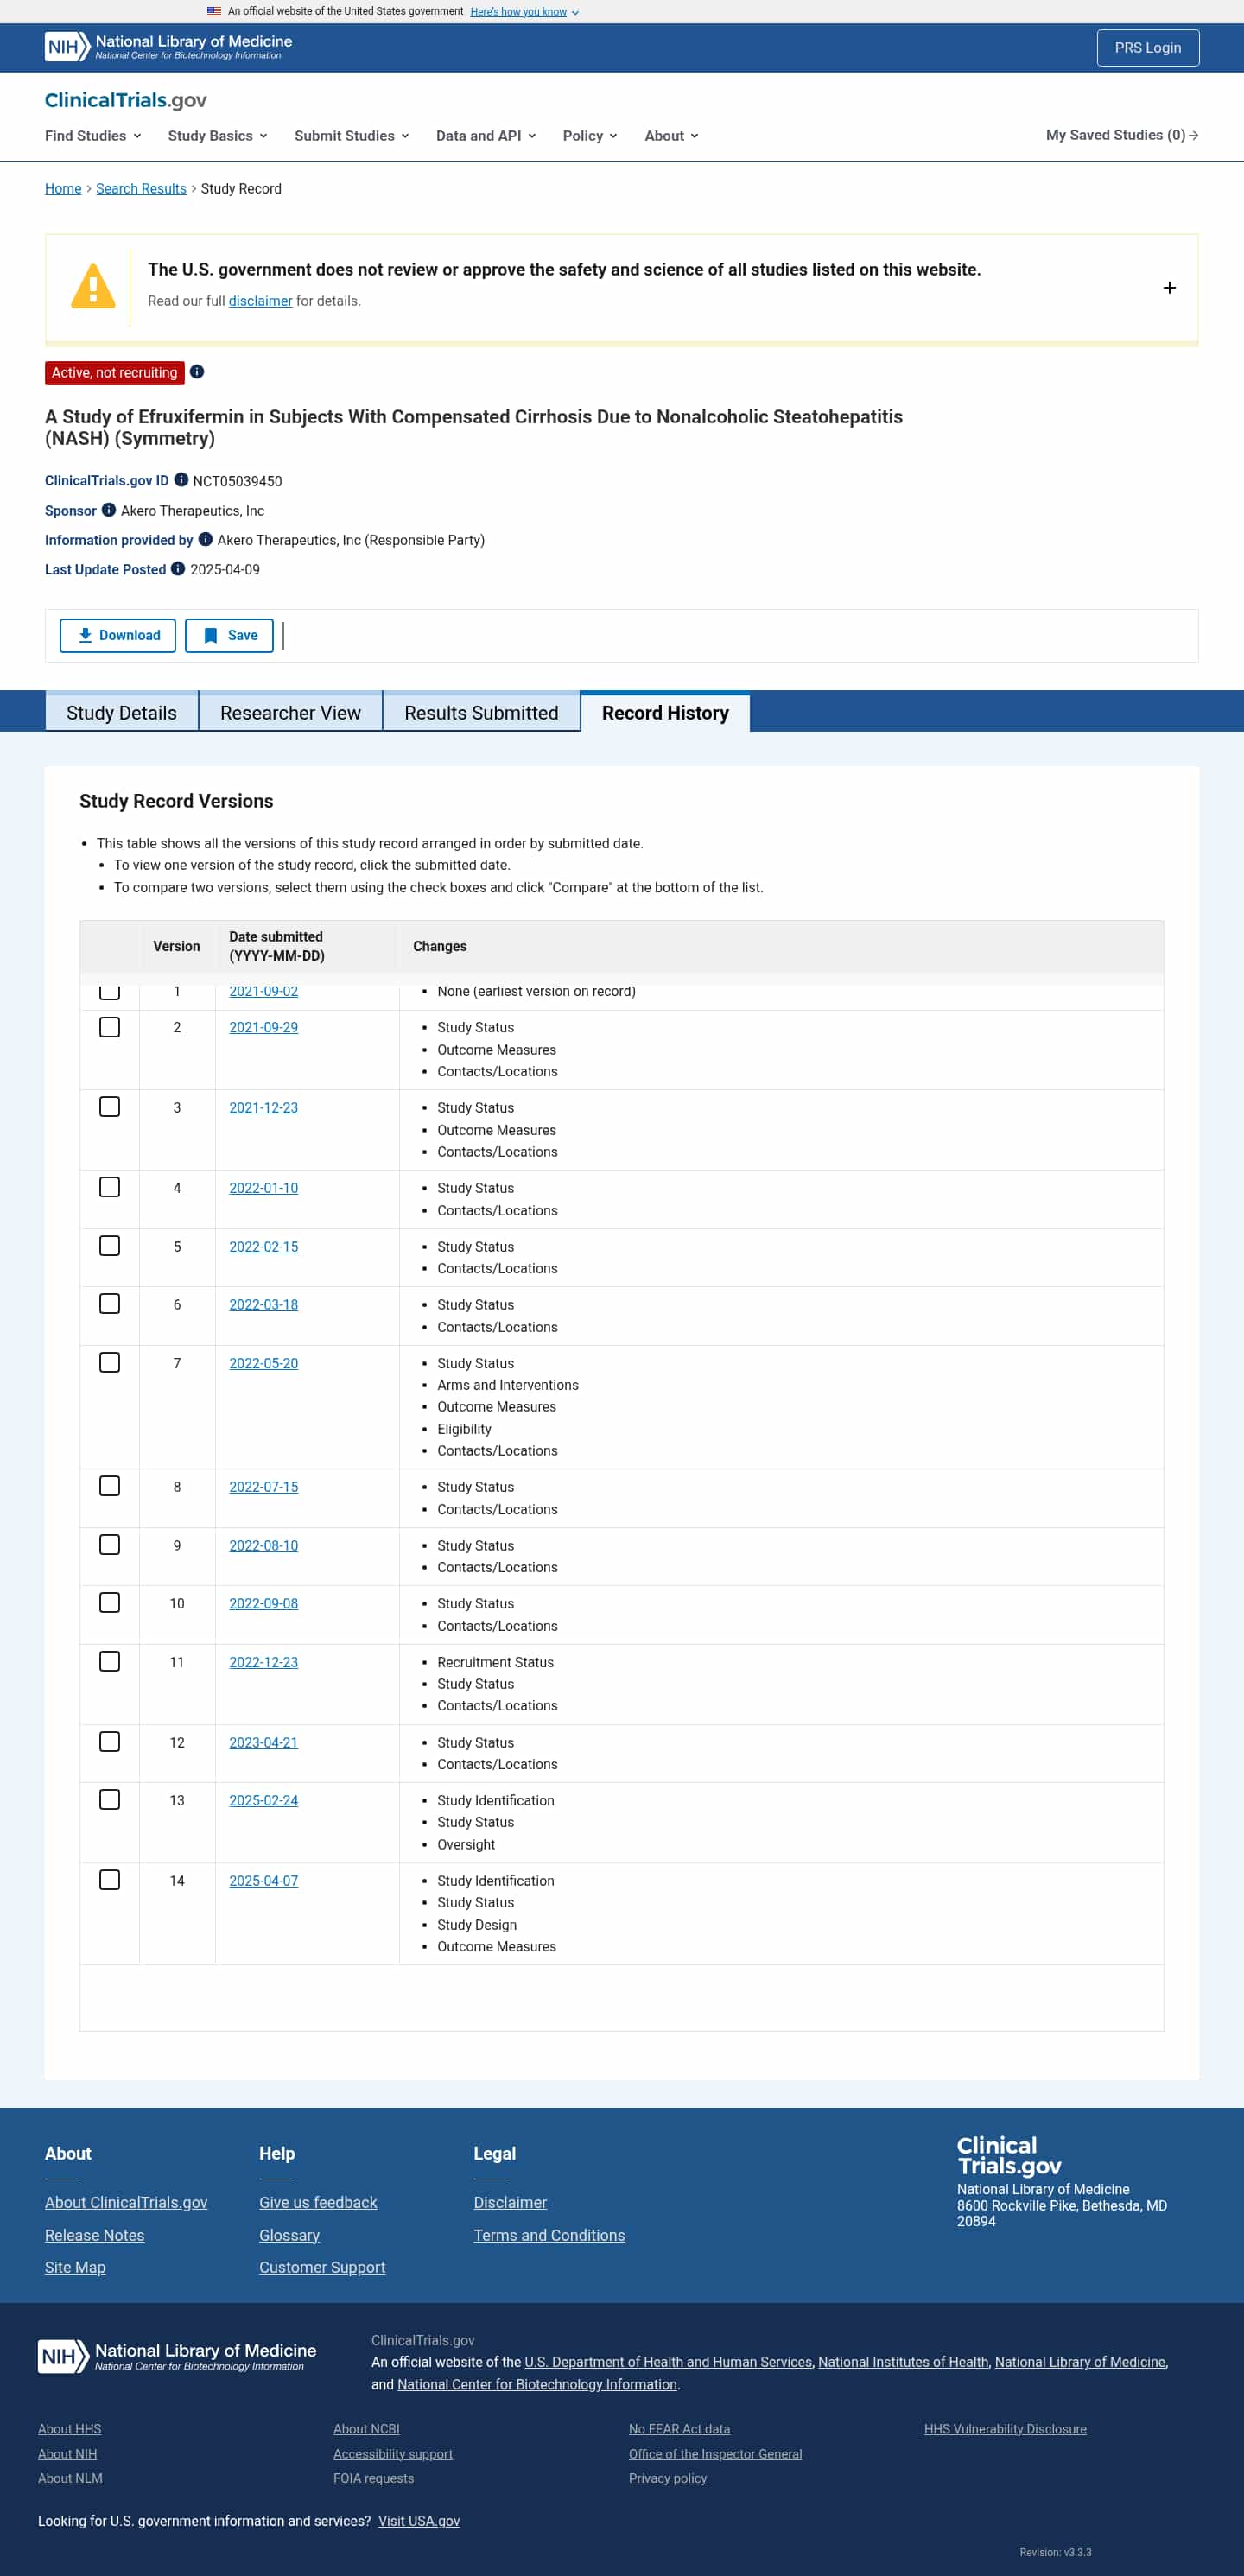Open My Saved Studies page
This screenshot has height=2576, width=1244.
coord(1121,135)
